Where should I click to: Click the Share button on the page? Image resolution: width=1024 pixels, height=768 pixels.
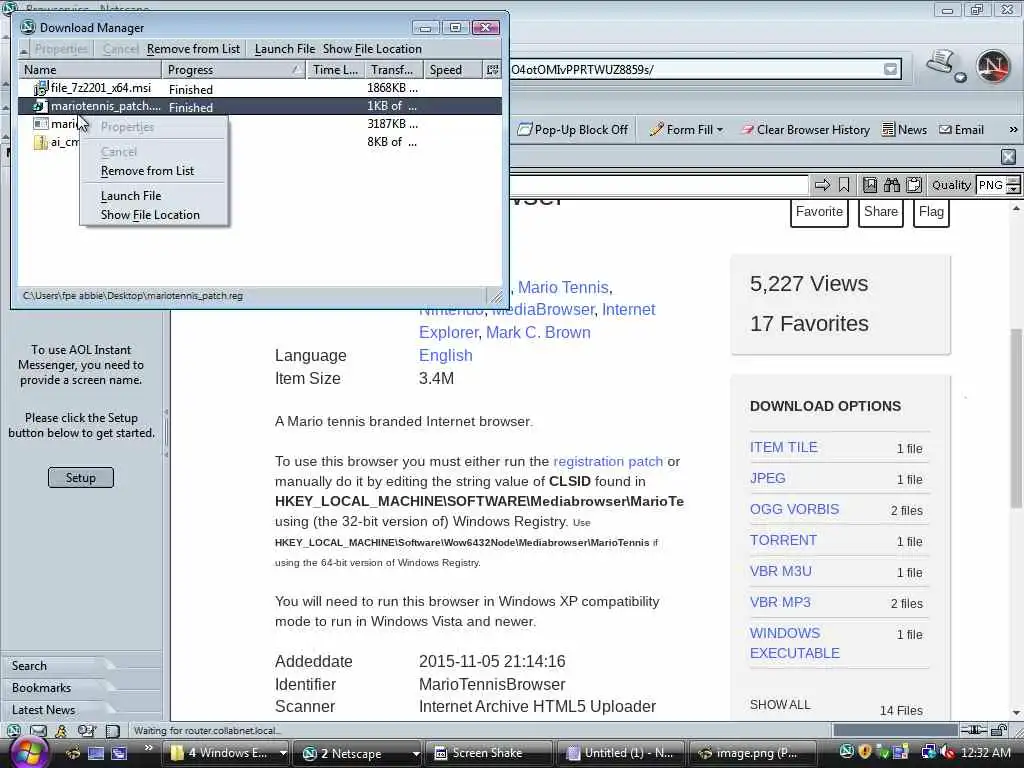pyautogui.click(x=880, y=212)
